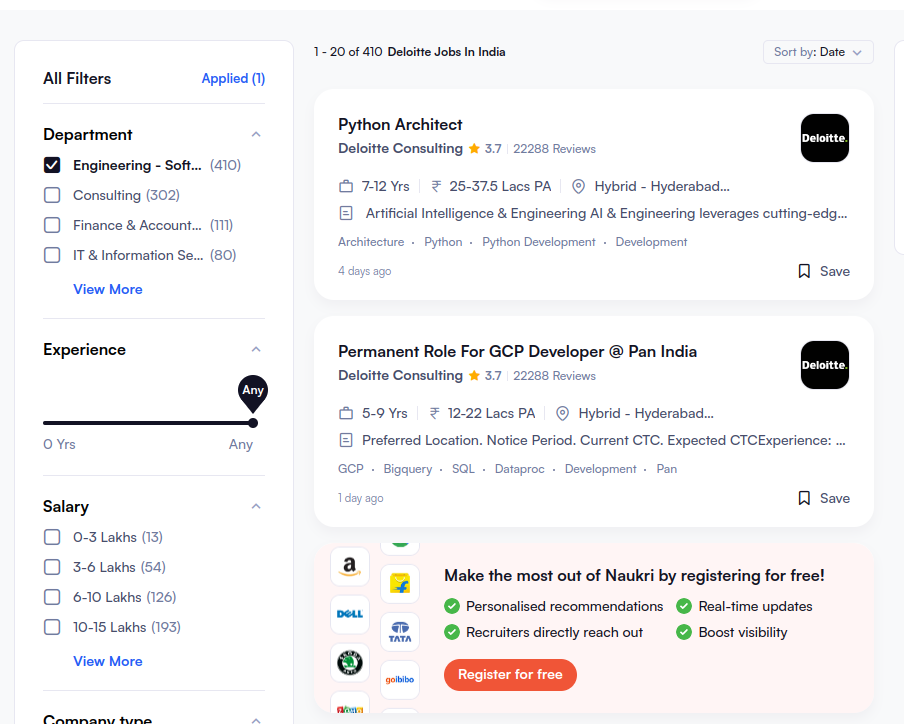The height and width of the screenshot is (724, 904).
Task: Click the Deloitte logo on GCP Developer card
Action: coord(824,365)
